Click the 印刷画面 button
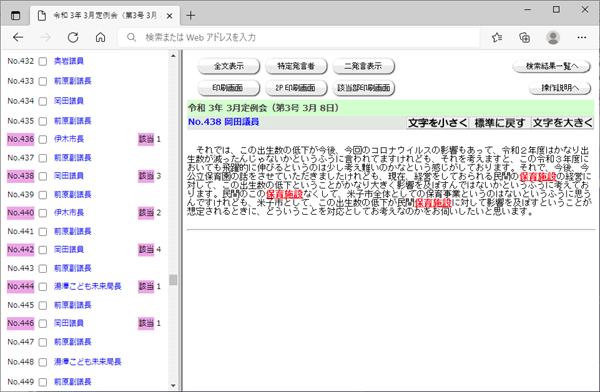Viewport: 600px width, 392px height. pyautogui.click(x=228, y=88)
